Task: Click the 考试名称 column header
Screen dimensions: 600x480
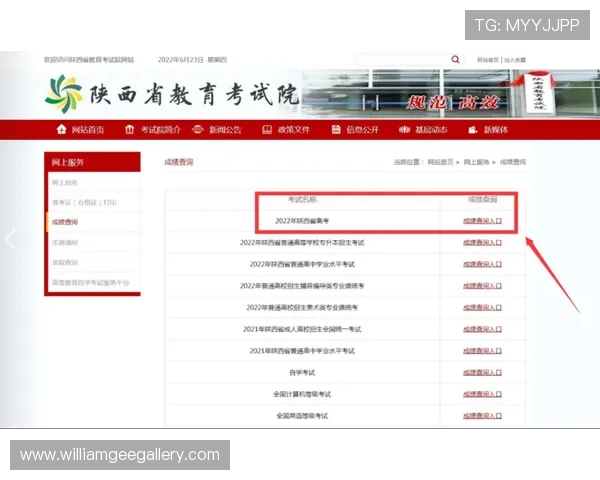Action: (302, 199)
